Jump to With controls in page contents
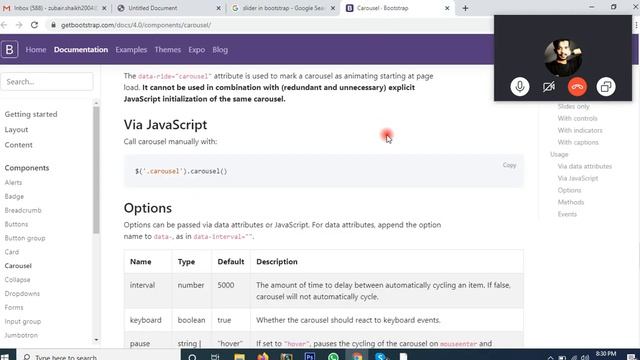Image resolution: width=640 pixels, height=360 pixels. (578, 118)
